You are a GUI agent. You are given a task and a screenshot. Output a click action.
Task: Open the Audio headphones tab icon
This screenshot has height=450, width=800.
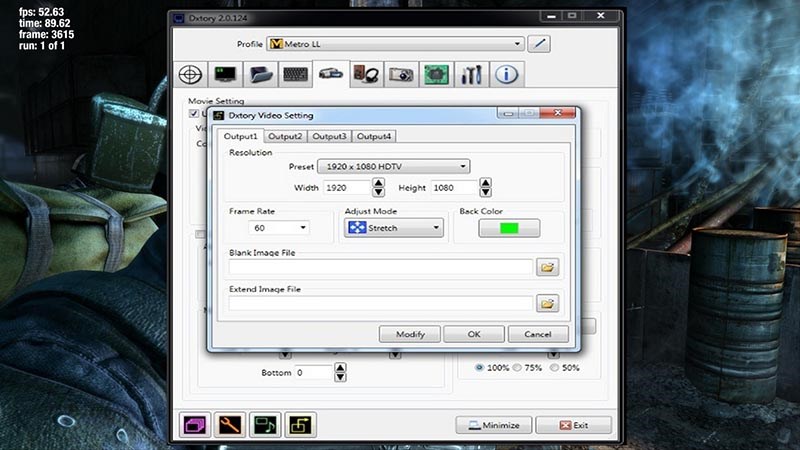click(x=366, y=74)
